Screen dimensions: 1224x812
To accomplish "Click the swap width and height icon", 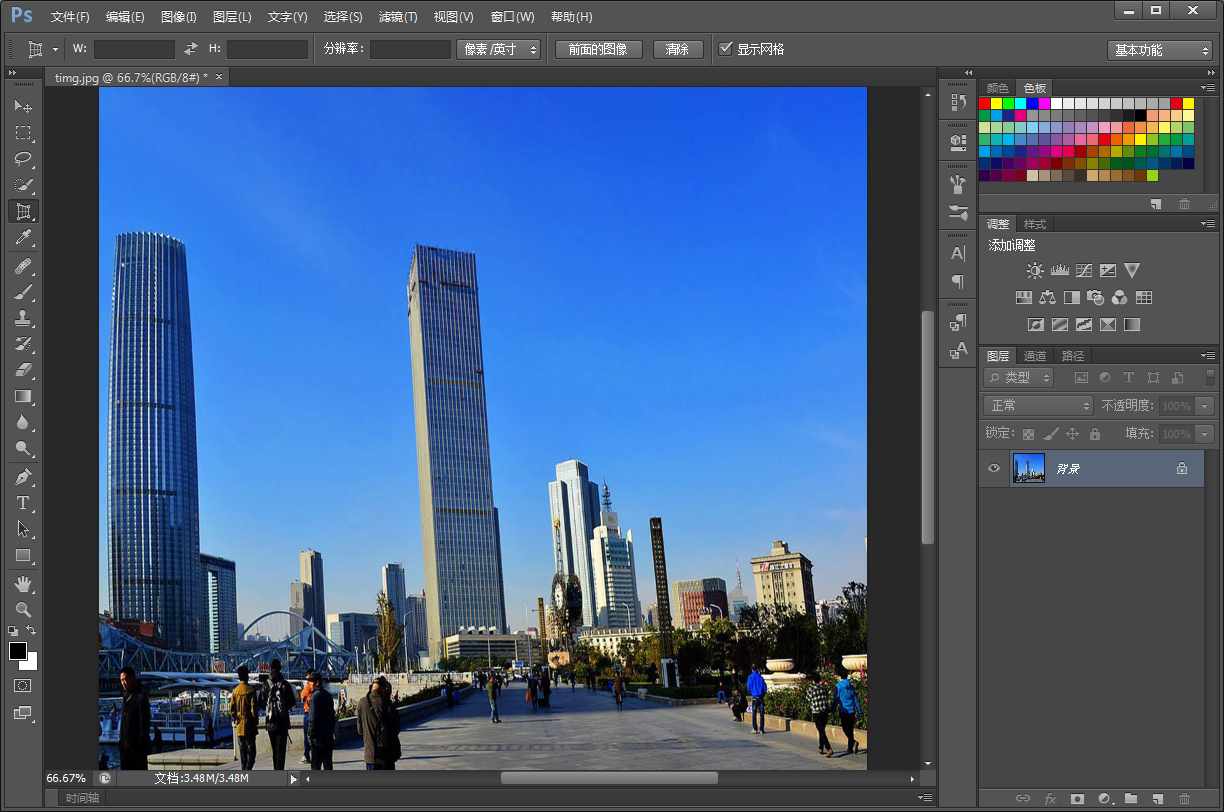I will tap(191, 49).
